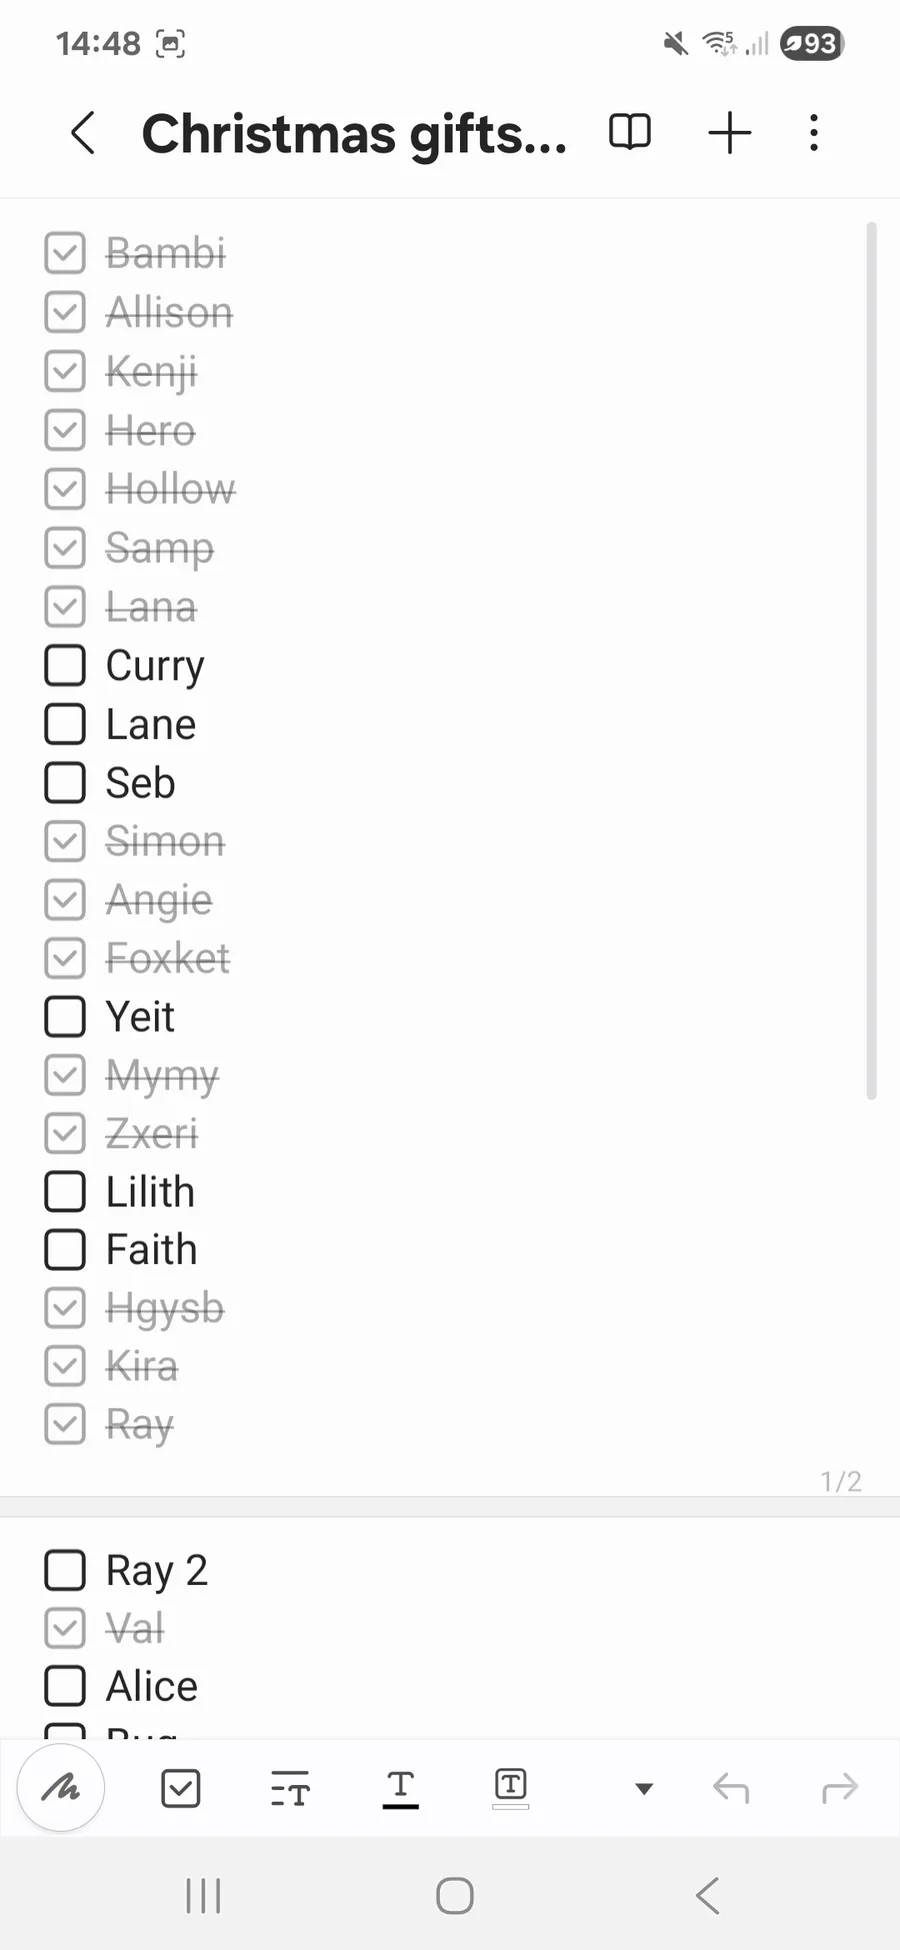This screenshot has width=900, height=1950.
Task: Mark Ray 2 as done
Action: [x=65, y=1570]
